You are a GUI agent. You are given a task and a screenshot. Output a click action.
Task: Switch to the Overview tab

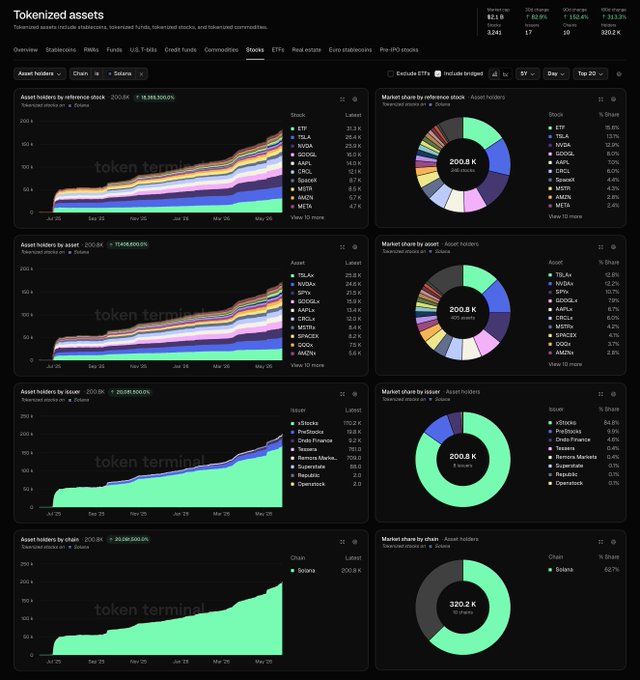26,50
